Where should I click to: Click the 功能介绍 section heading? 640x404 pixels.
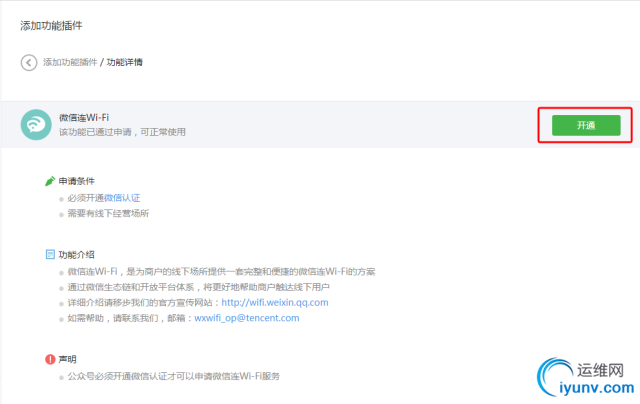tap(77, 255)
